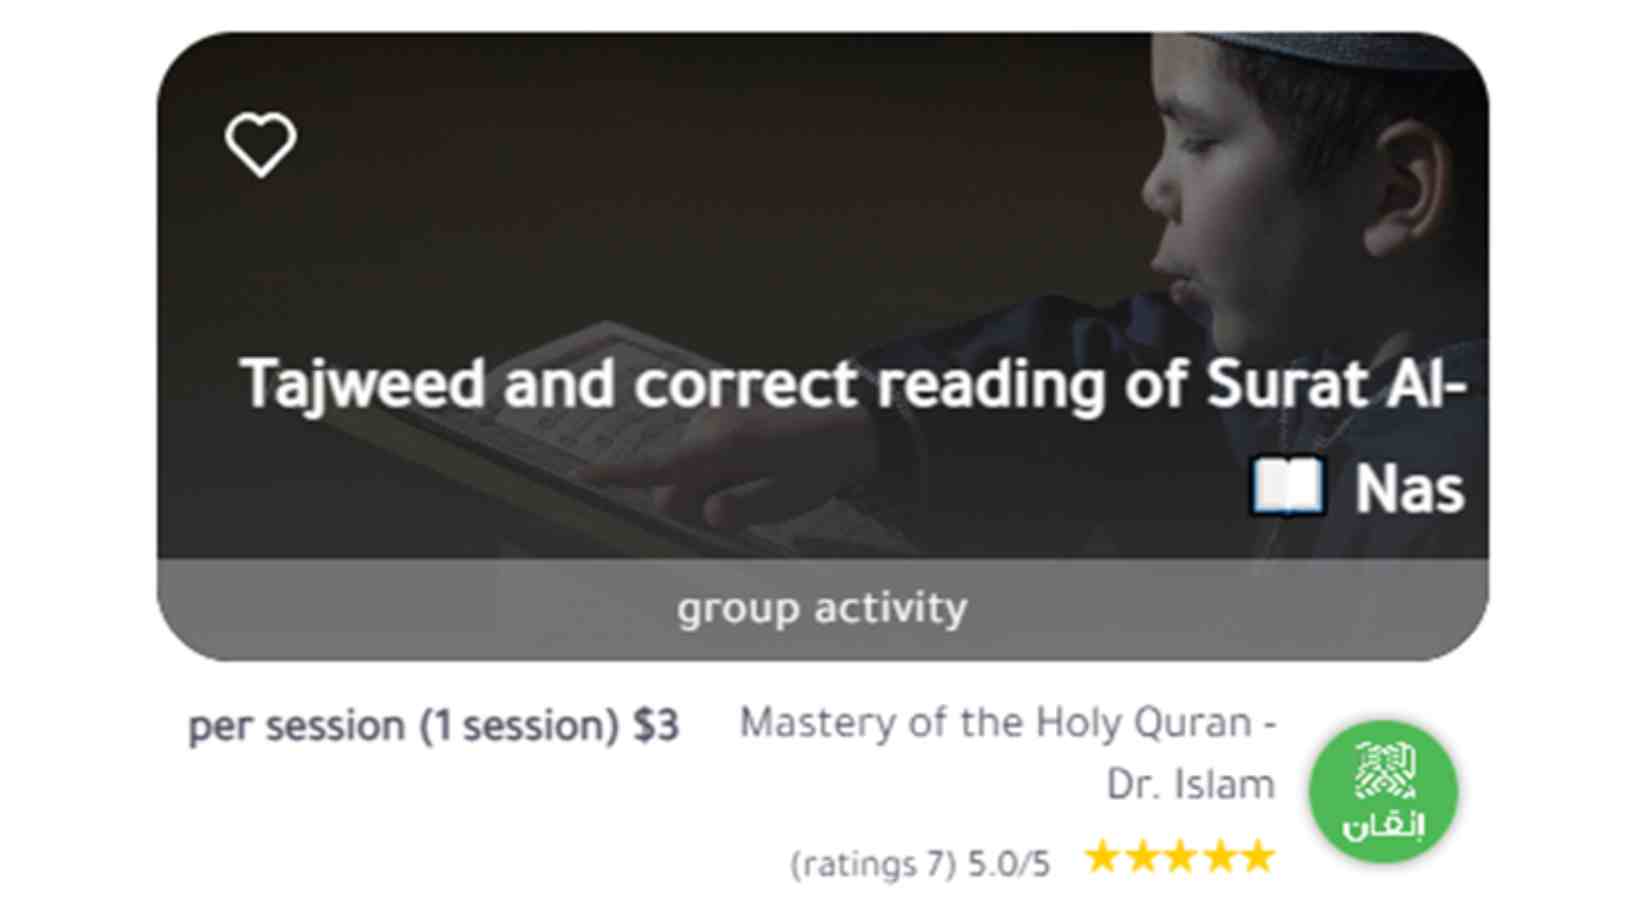Image resolution: width=1640 pixels, height=909 pixels.
Task: Click the word Nas in the title
Action: (1409, 490)
